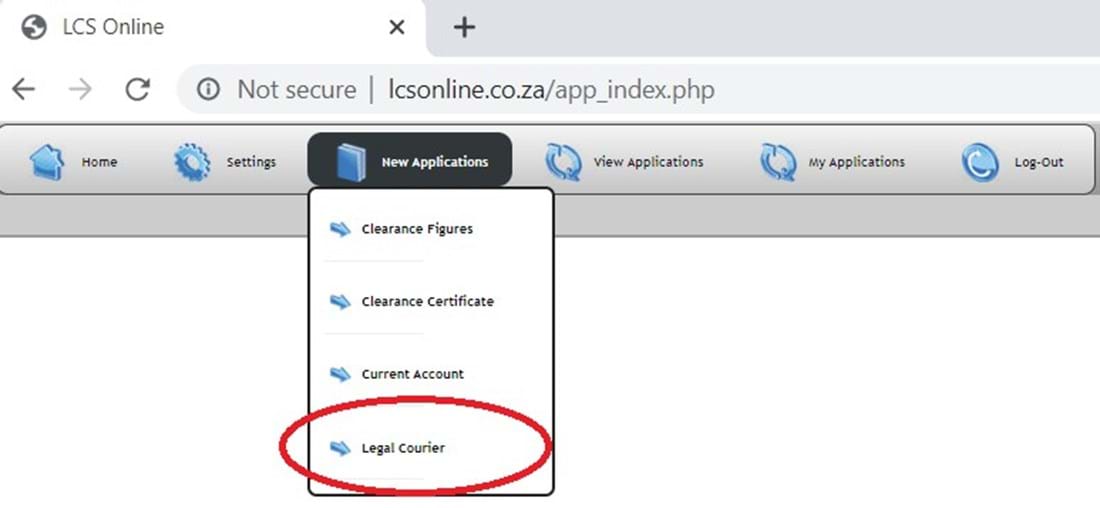Open Settings via the gear icon
Viewport: 1100px width, 508px height.
192,162
